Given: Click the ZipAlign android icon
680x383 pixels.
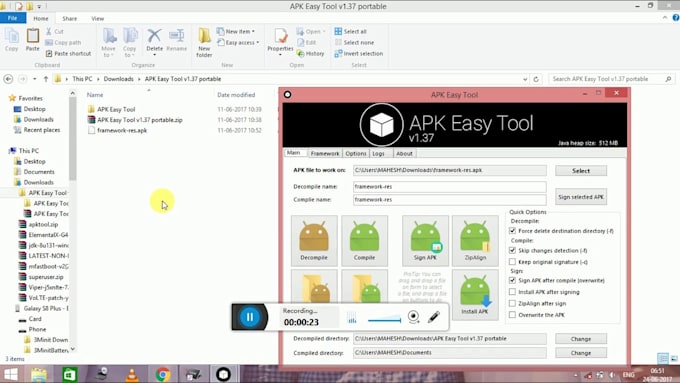Looking at the screenshot, I should click(475, 240).
